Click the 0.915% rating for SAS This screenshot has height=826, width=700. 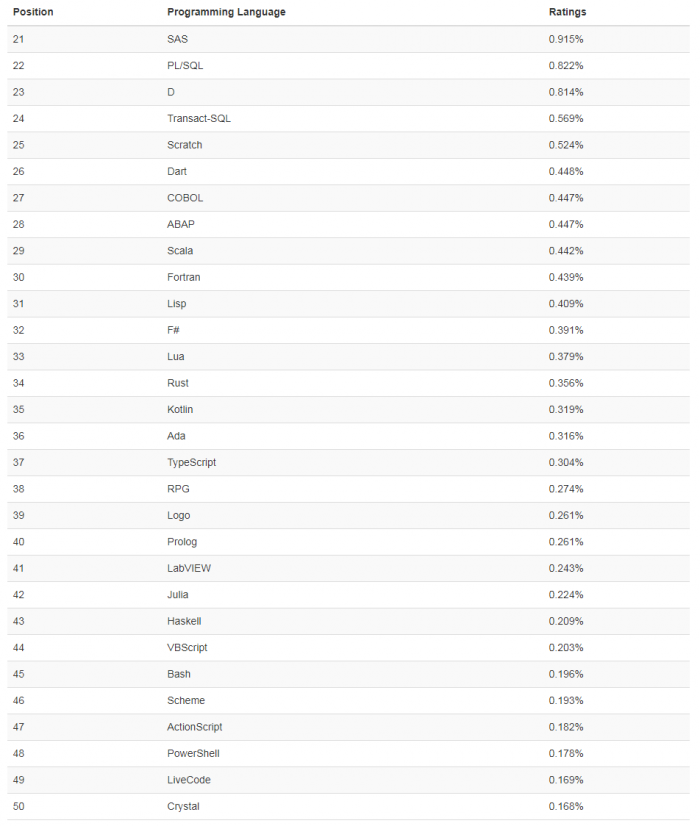566,39
